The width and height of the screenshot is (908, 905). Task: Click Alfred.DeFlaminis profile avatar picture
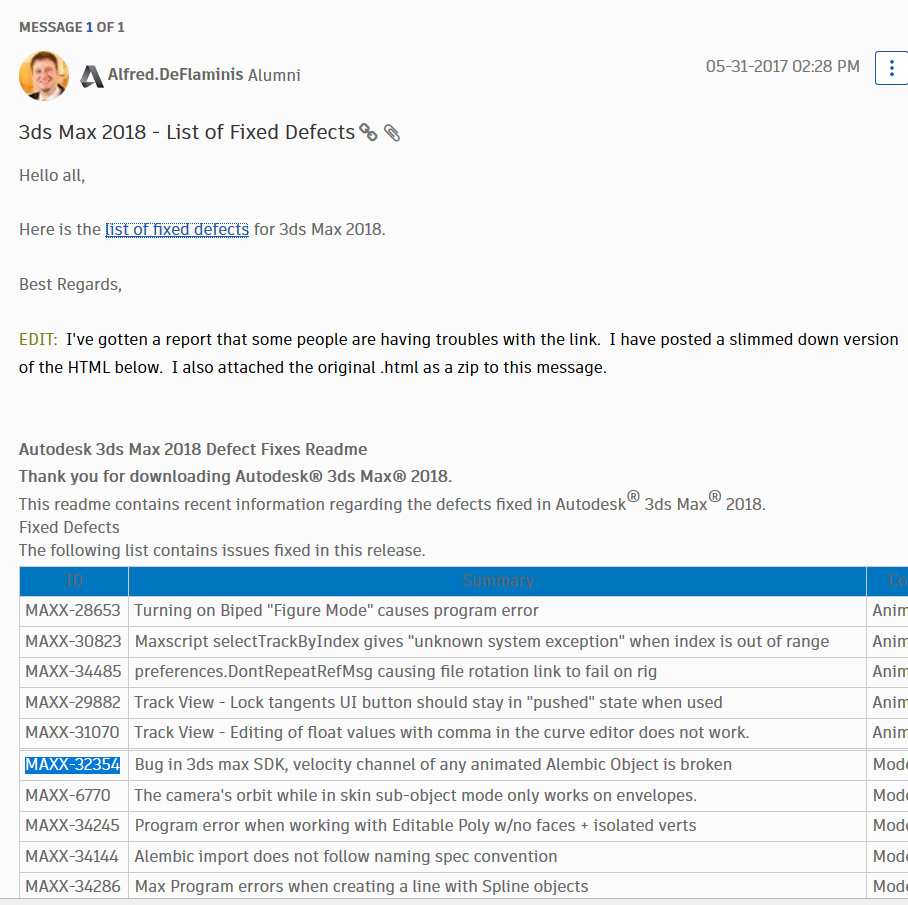point(44,76)
